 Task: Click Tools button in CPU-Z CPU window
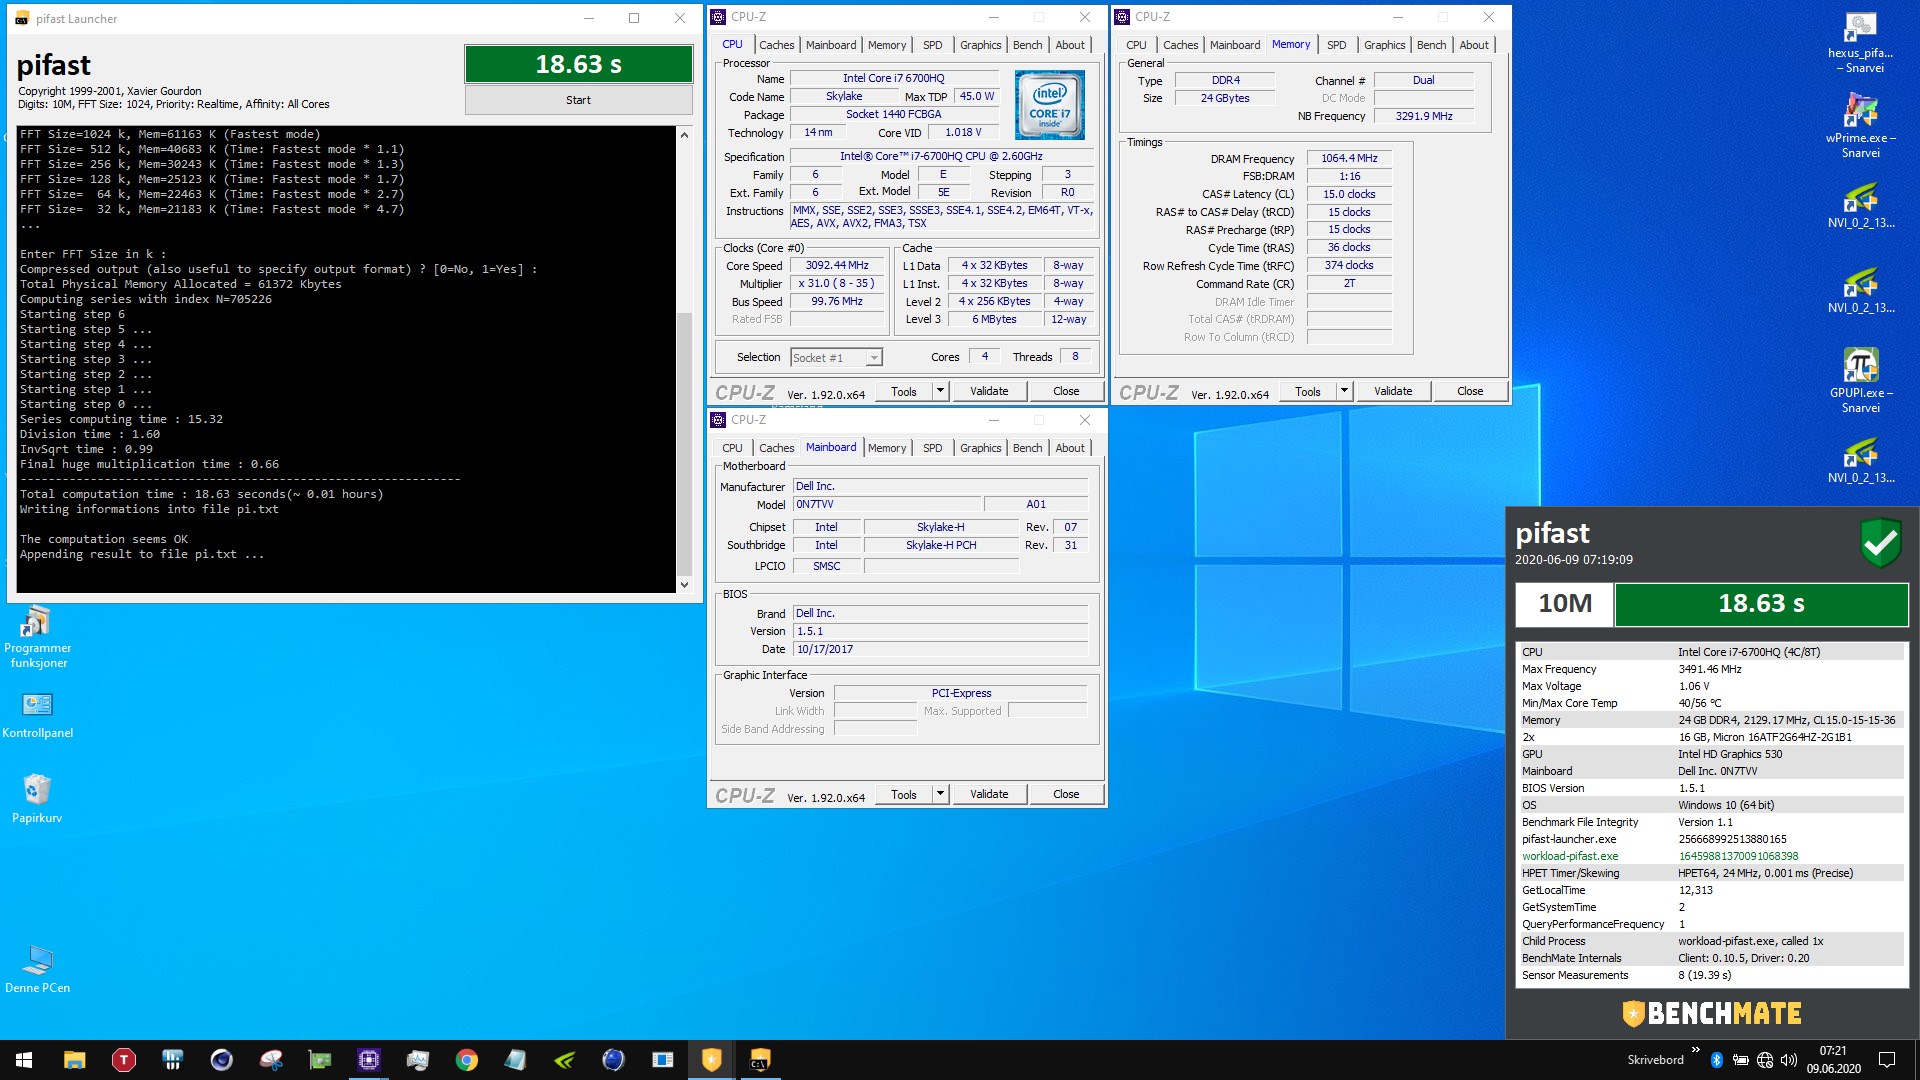(904, 391)
